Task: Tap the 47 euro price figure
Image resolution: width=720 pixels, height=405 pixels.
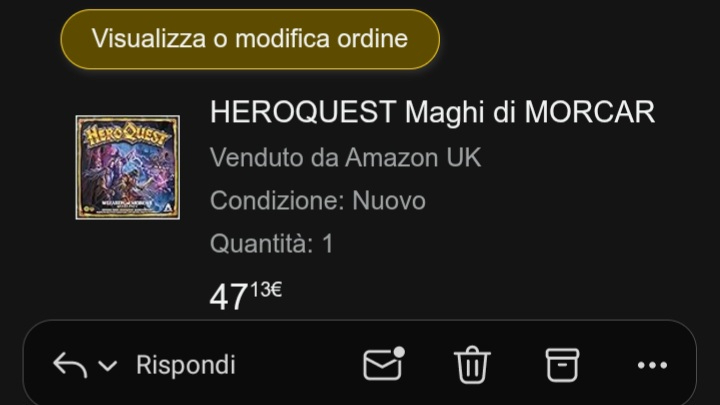Action: coord(229,297)
